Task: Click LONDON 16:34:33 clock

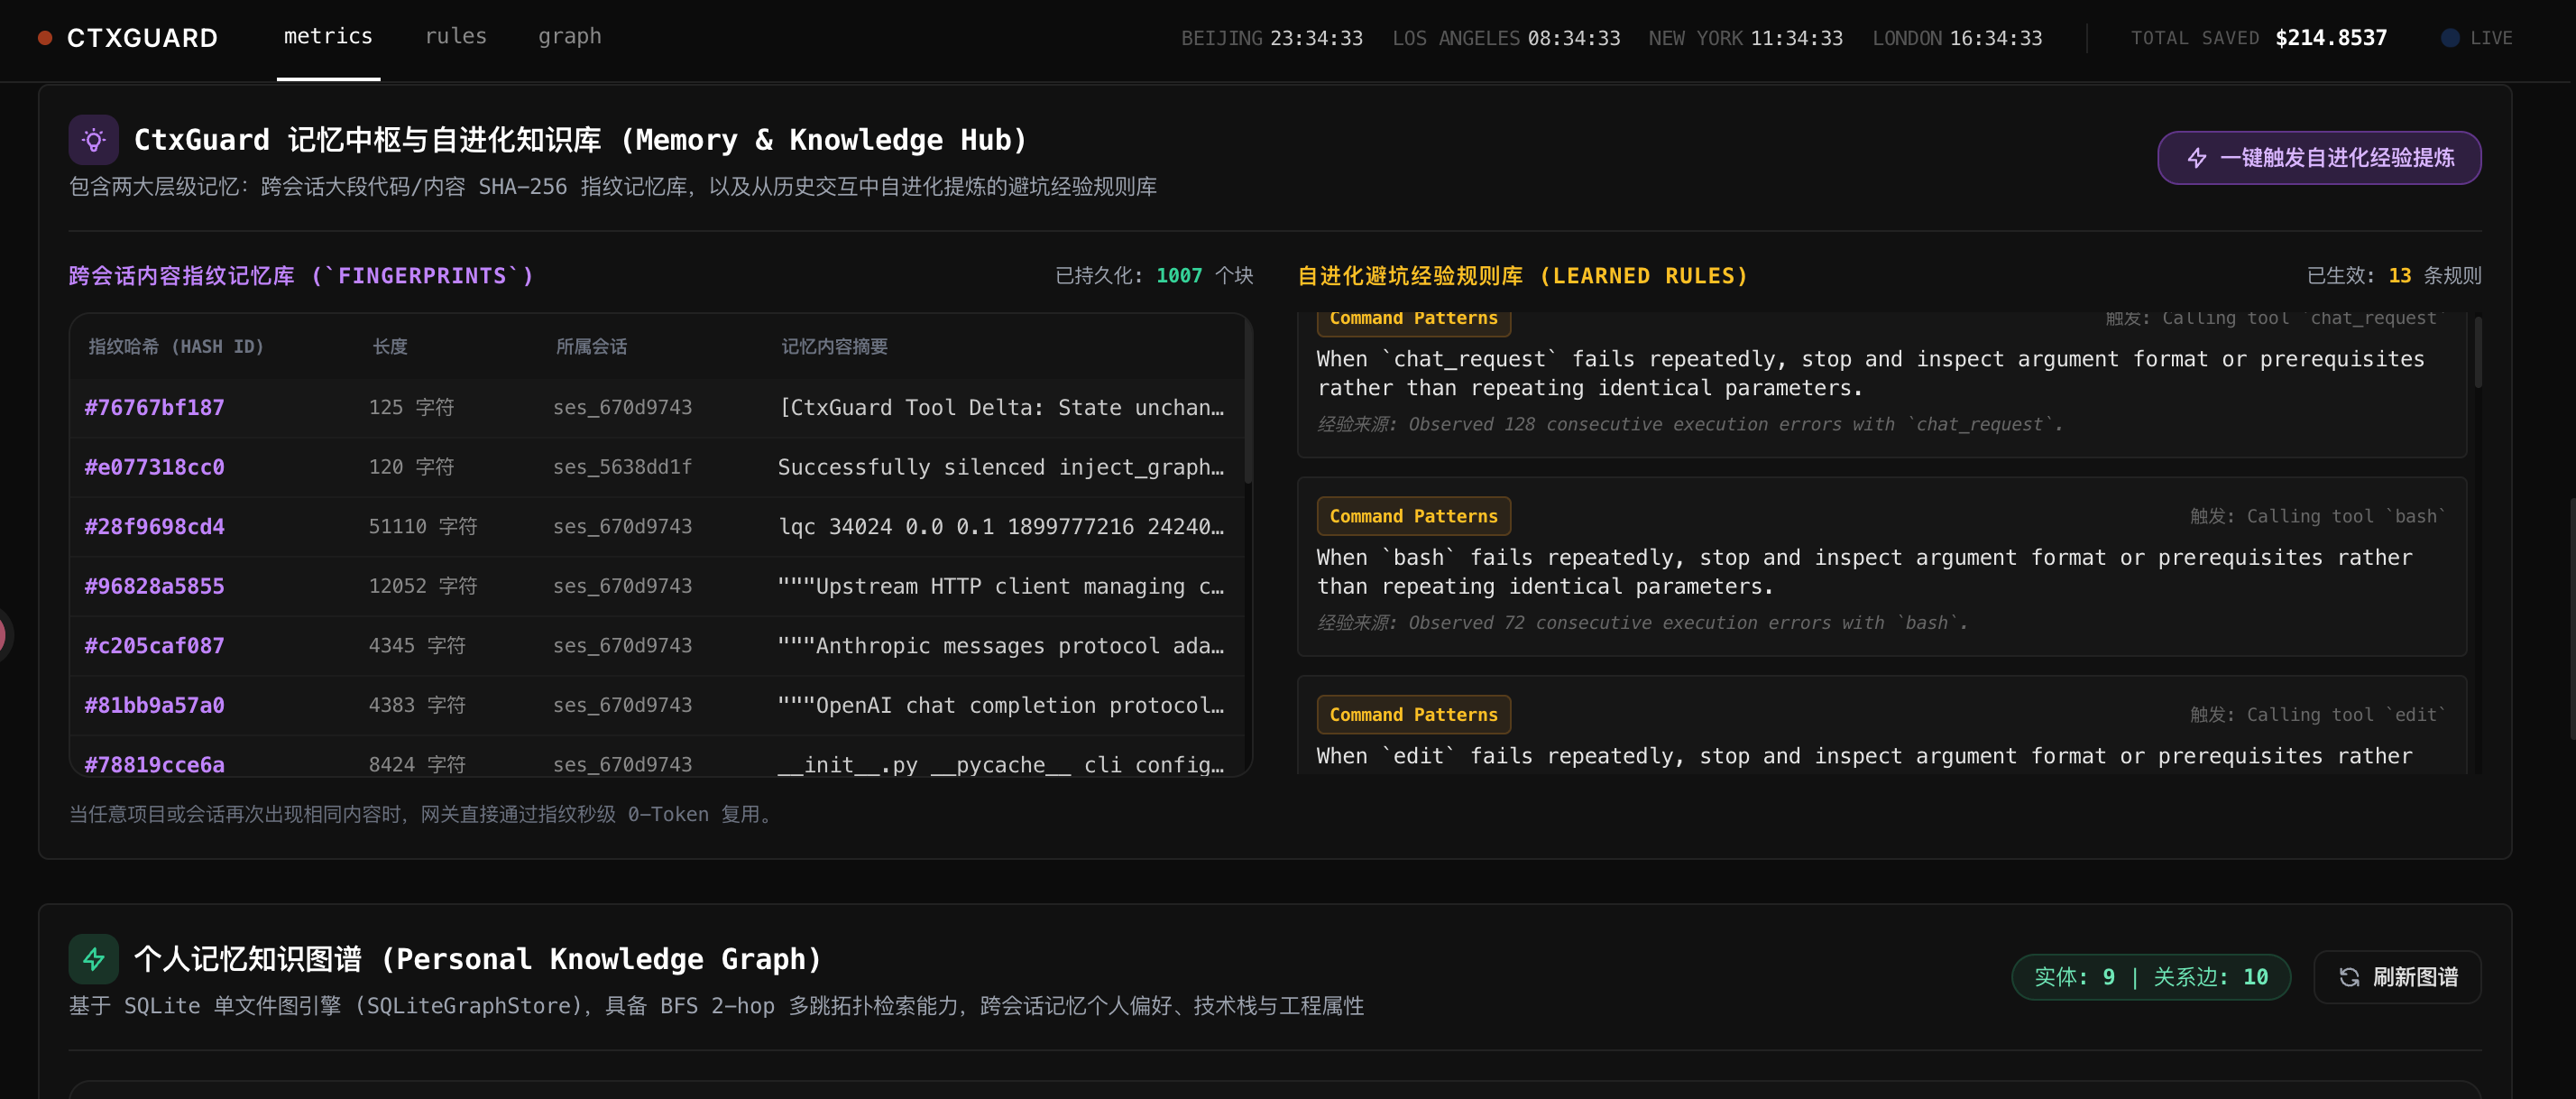Action: click(1957, 38)
